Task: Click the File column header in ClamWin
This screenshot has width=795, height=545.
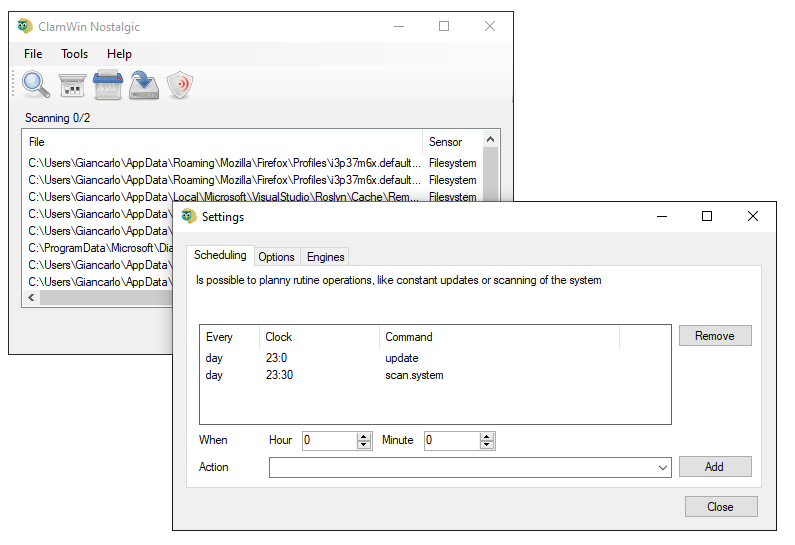Action: click(x=222, y=142)
